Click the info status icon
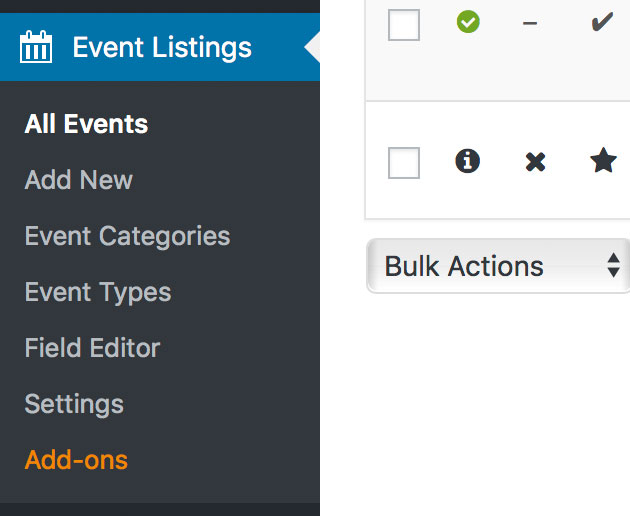Image resolution: width=630 pixels, height=516 pixels. coord(467,161)
